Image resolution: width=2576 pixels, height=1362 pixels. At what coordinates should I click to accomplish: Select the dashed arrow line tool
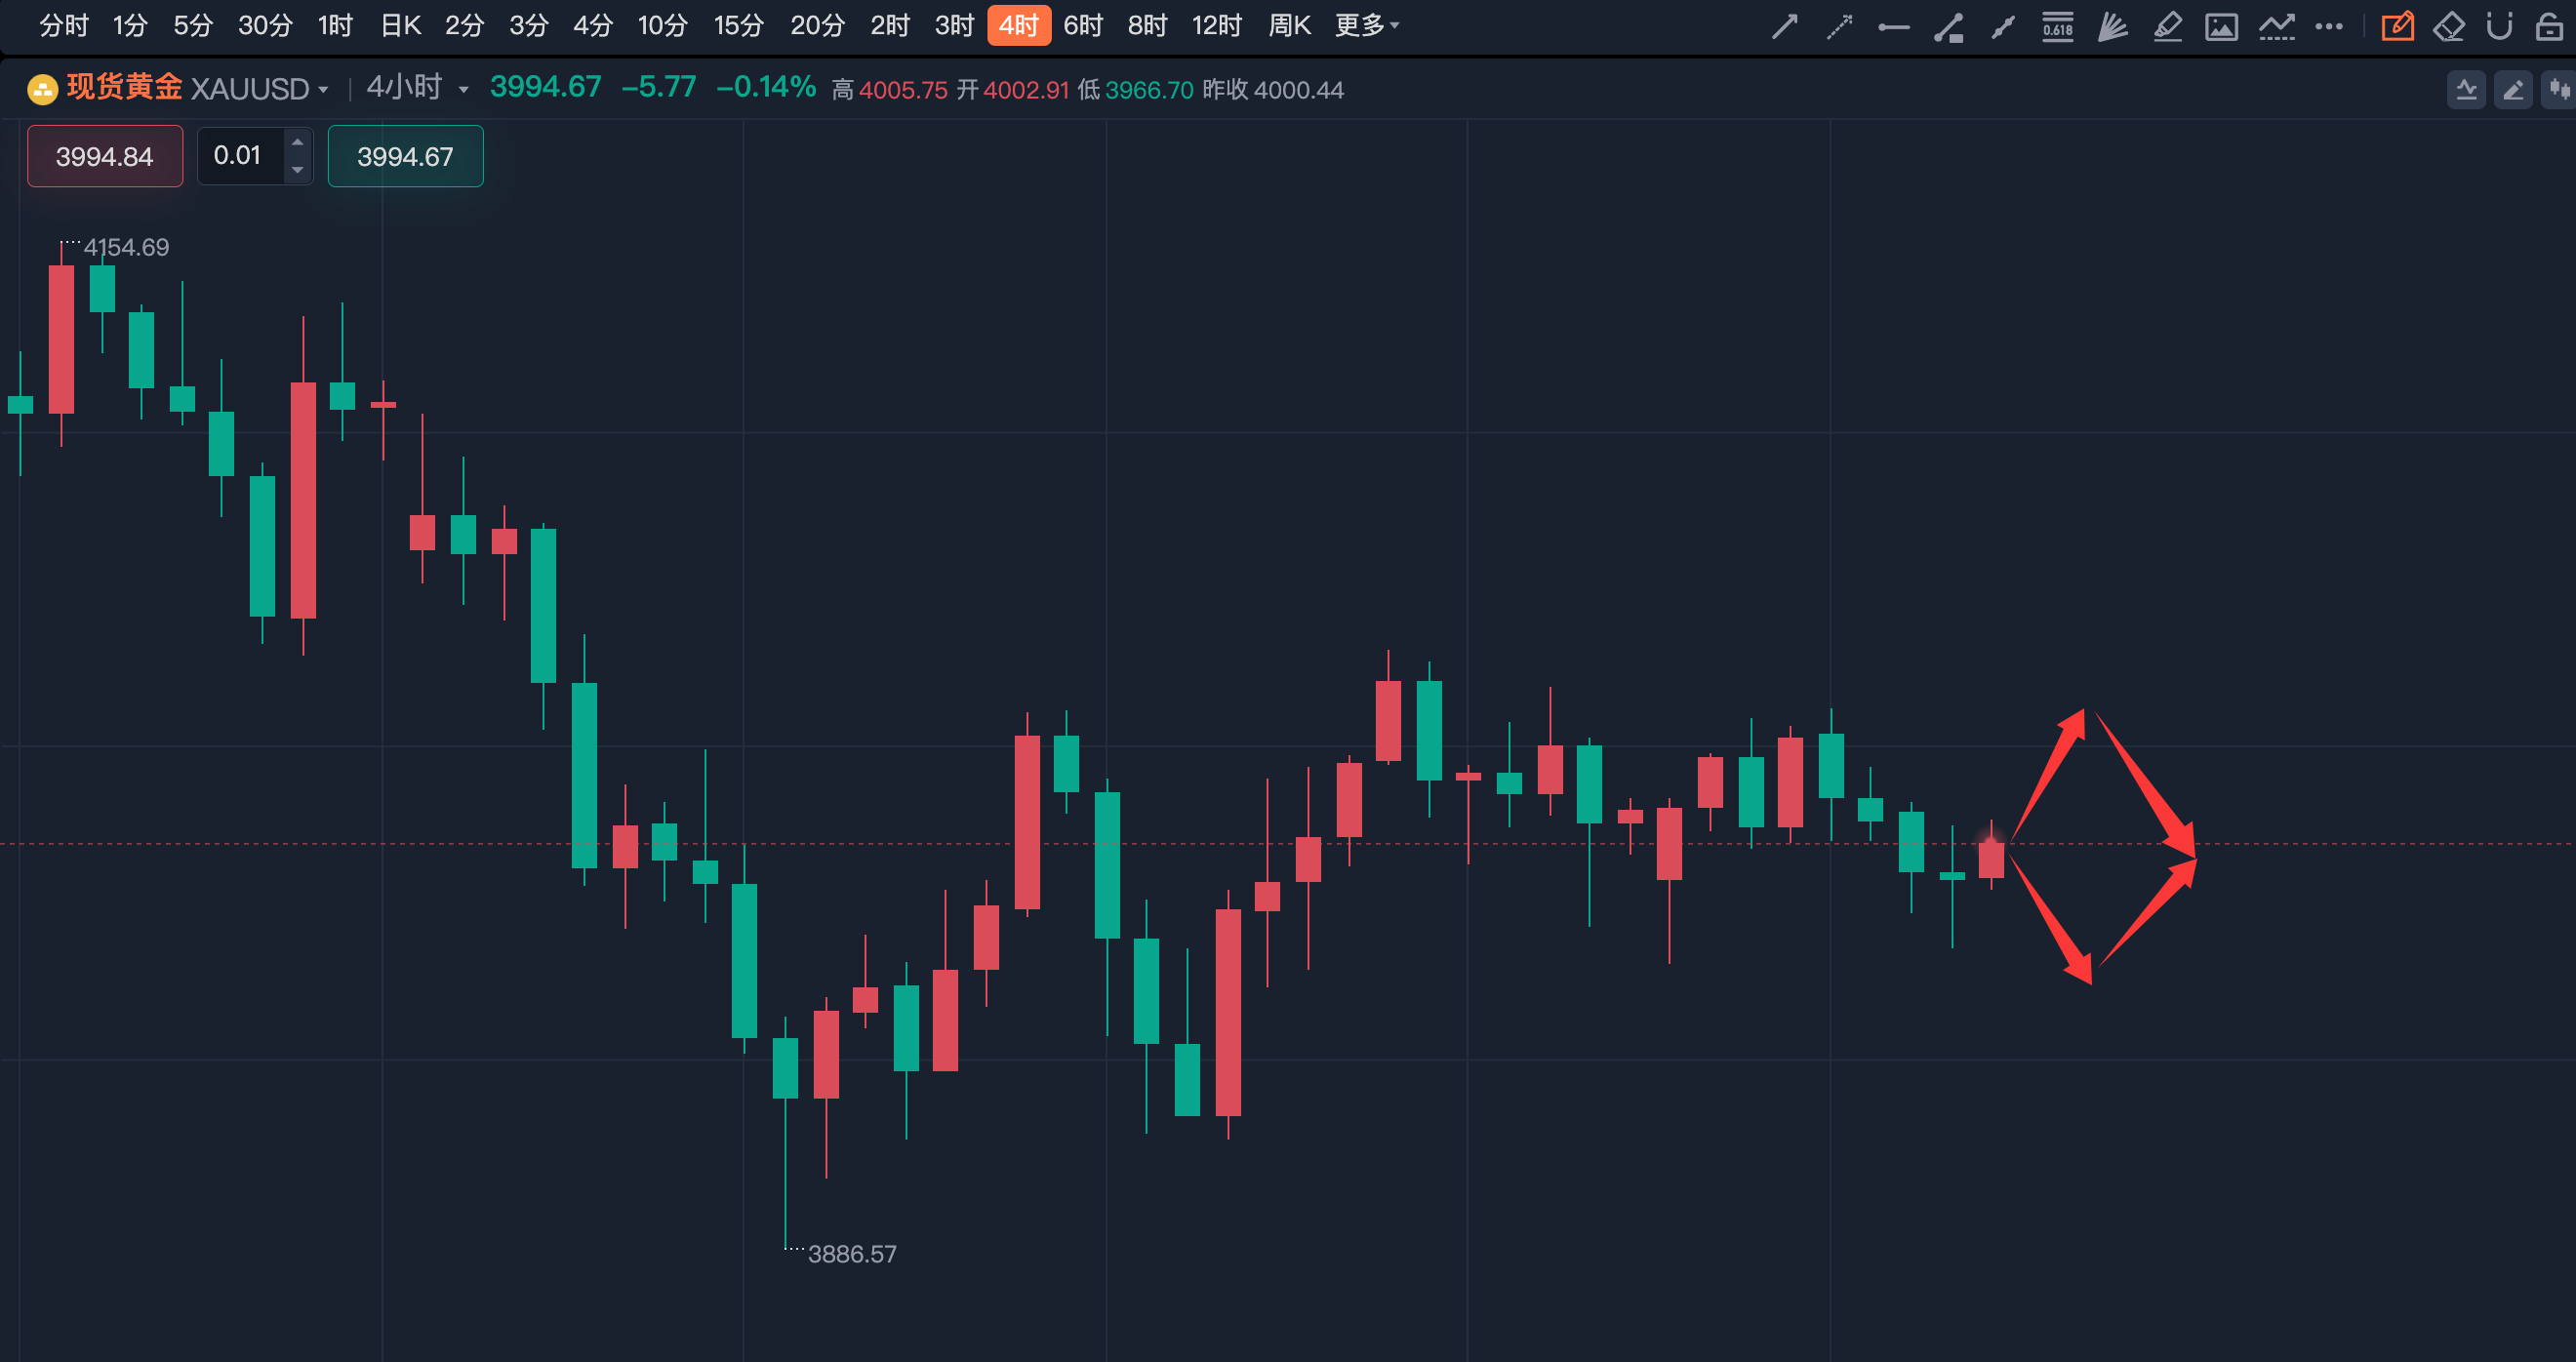1839,26
